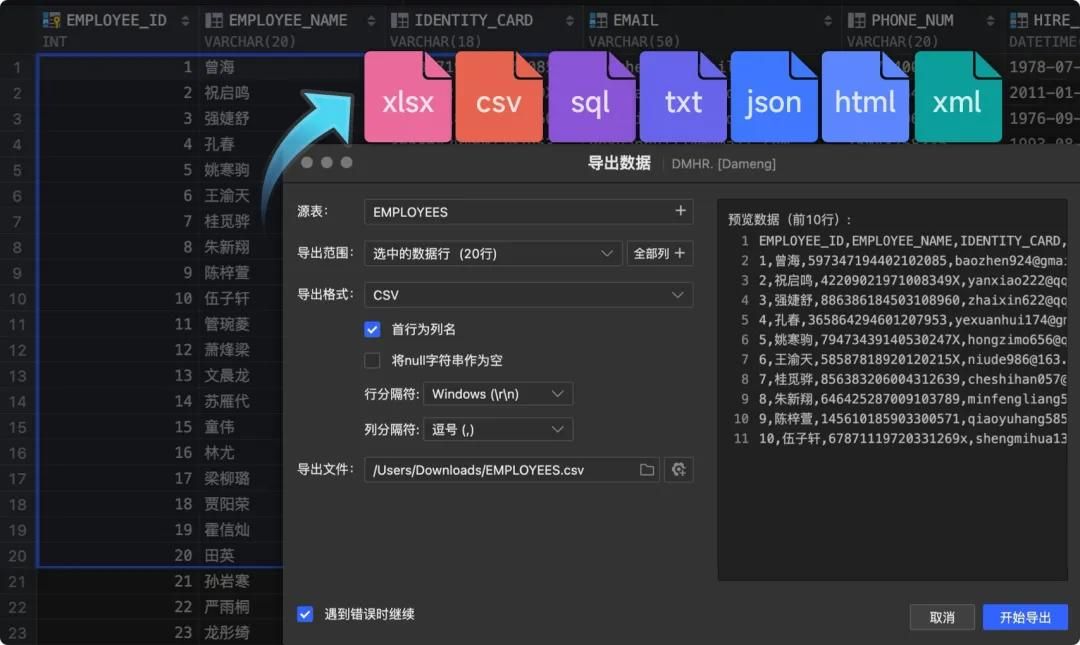Open 导出格式 CSV dropdown
Viewport: 1080px width, 645px height.
528,295
